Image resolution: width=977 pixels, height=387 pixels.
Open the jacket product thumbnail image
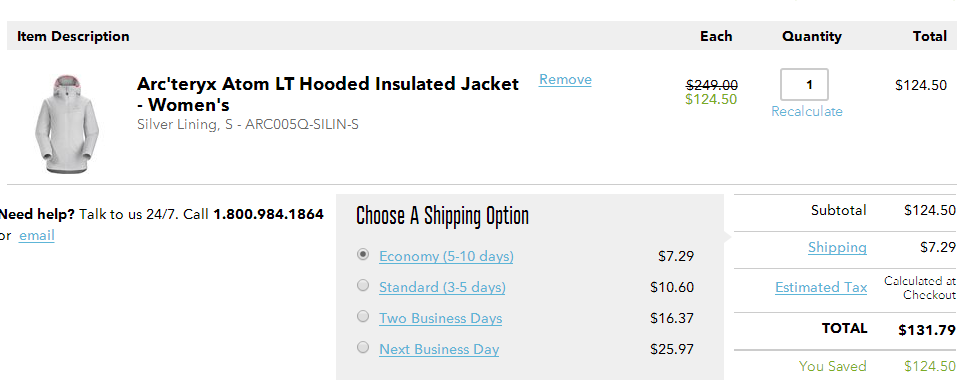tap(67, 123)
